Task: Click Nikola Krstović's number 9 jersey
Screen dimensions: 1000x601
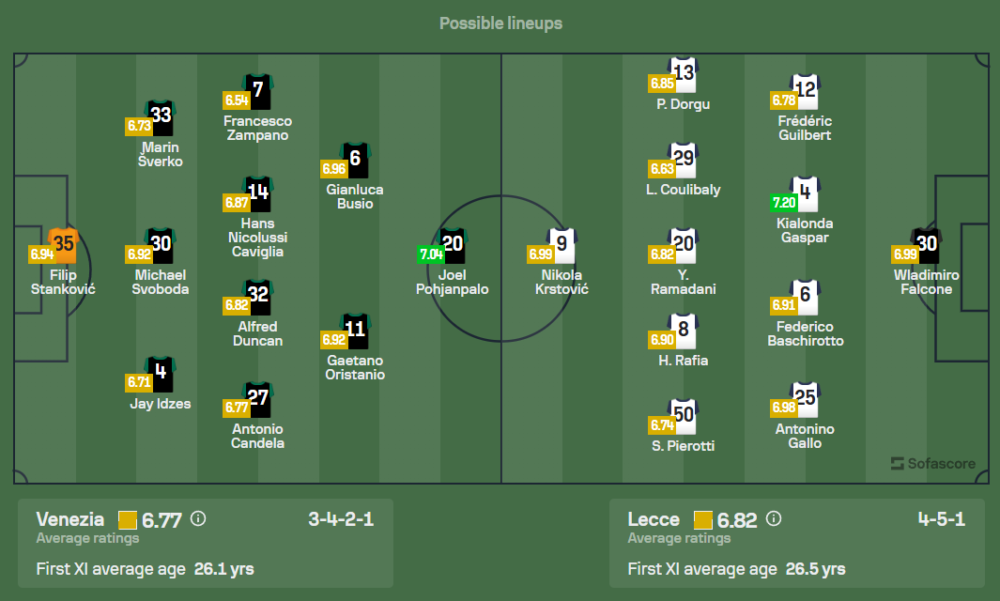Action: point(564,245)
